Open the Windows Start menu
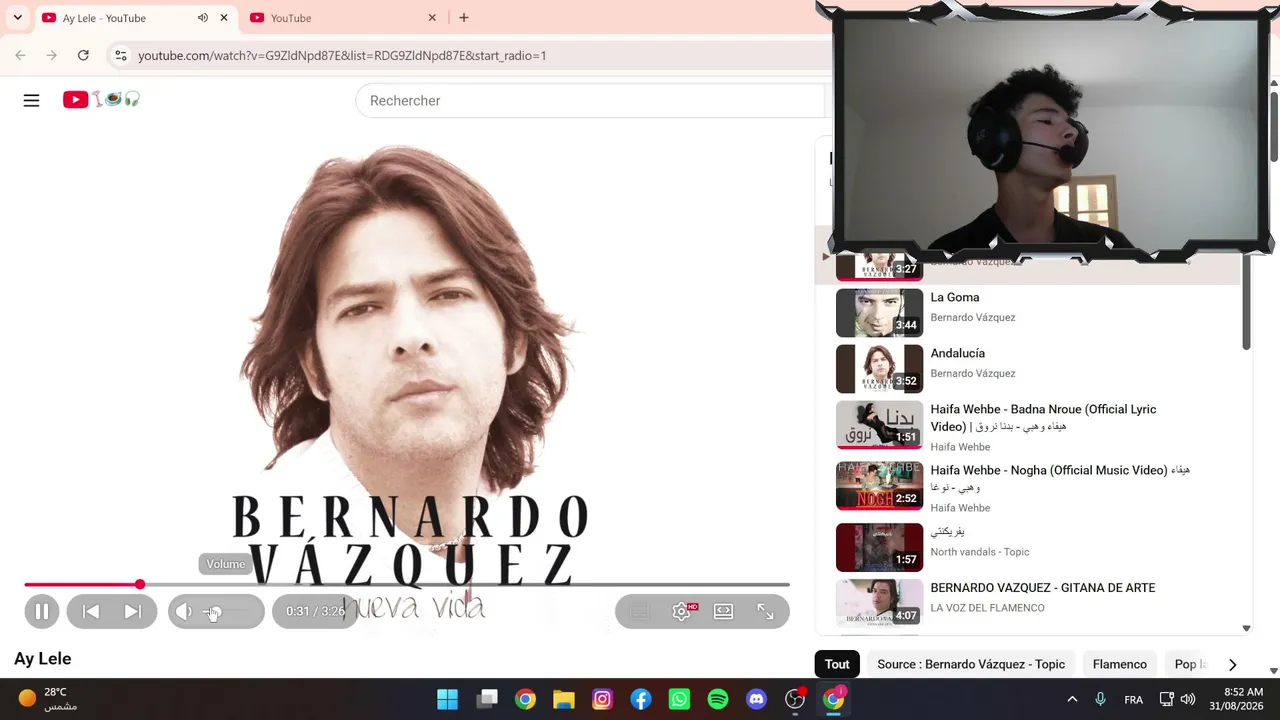 (x=447, y=699)
